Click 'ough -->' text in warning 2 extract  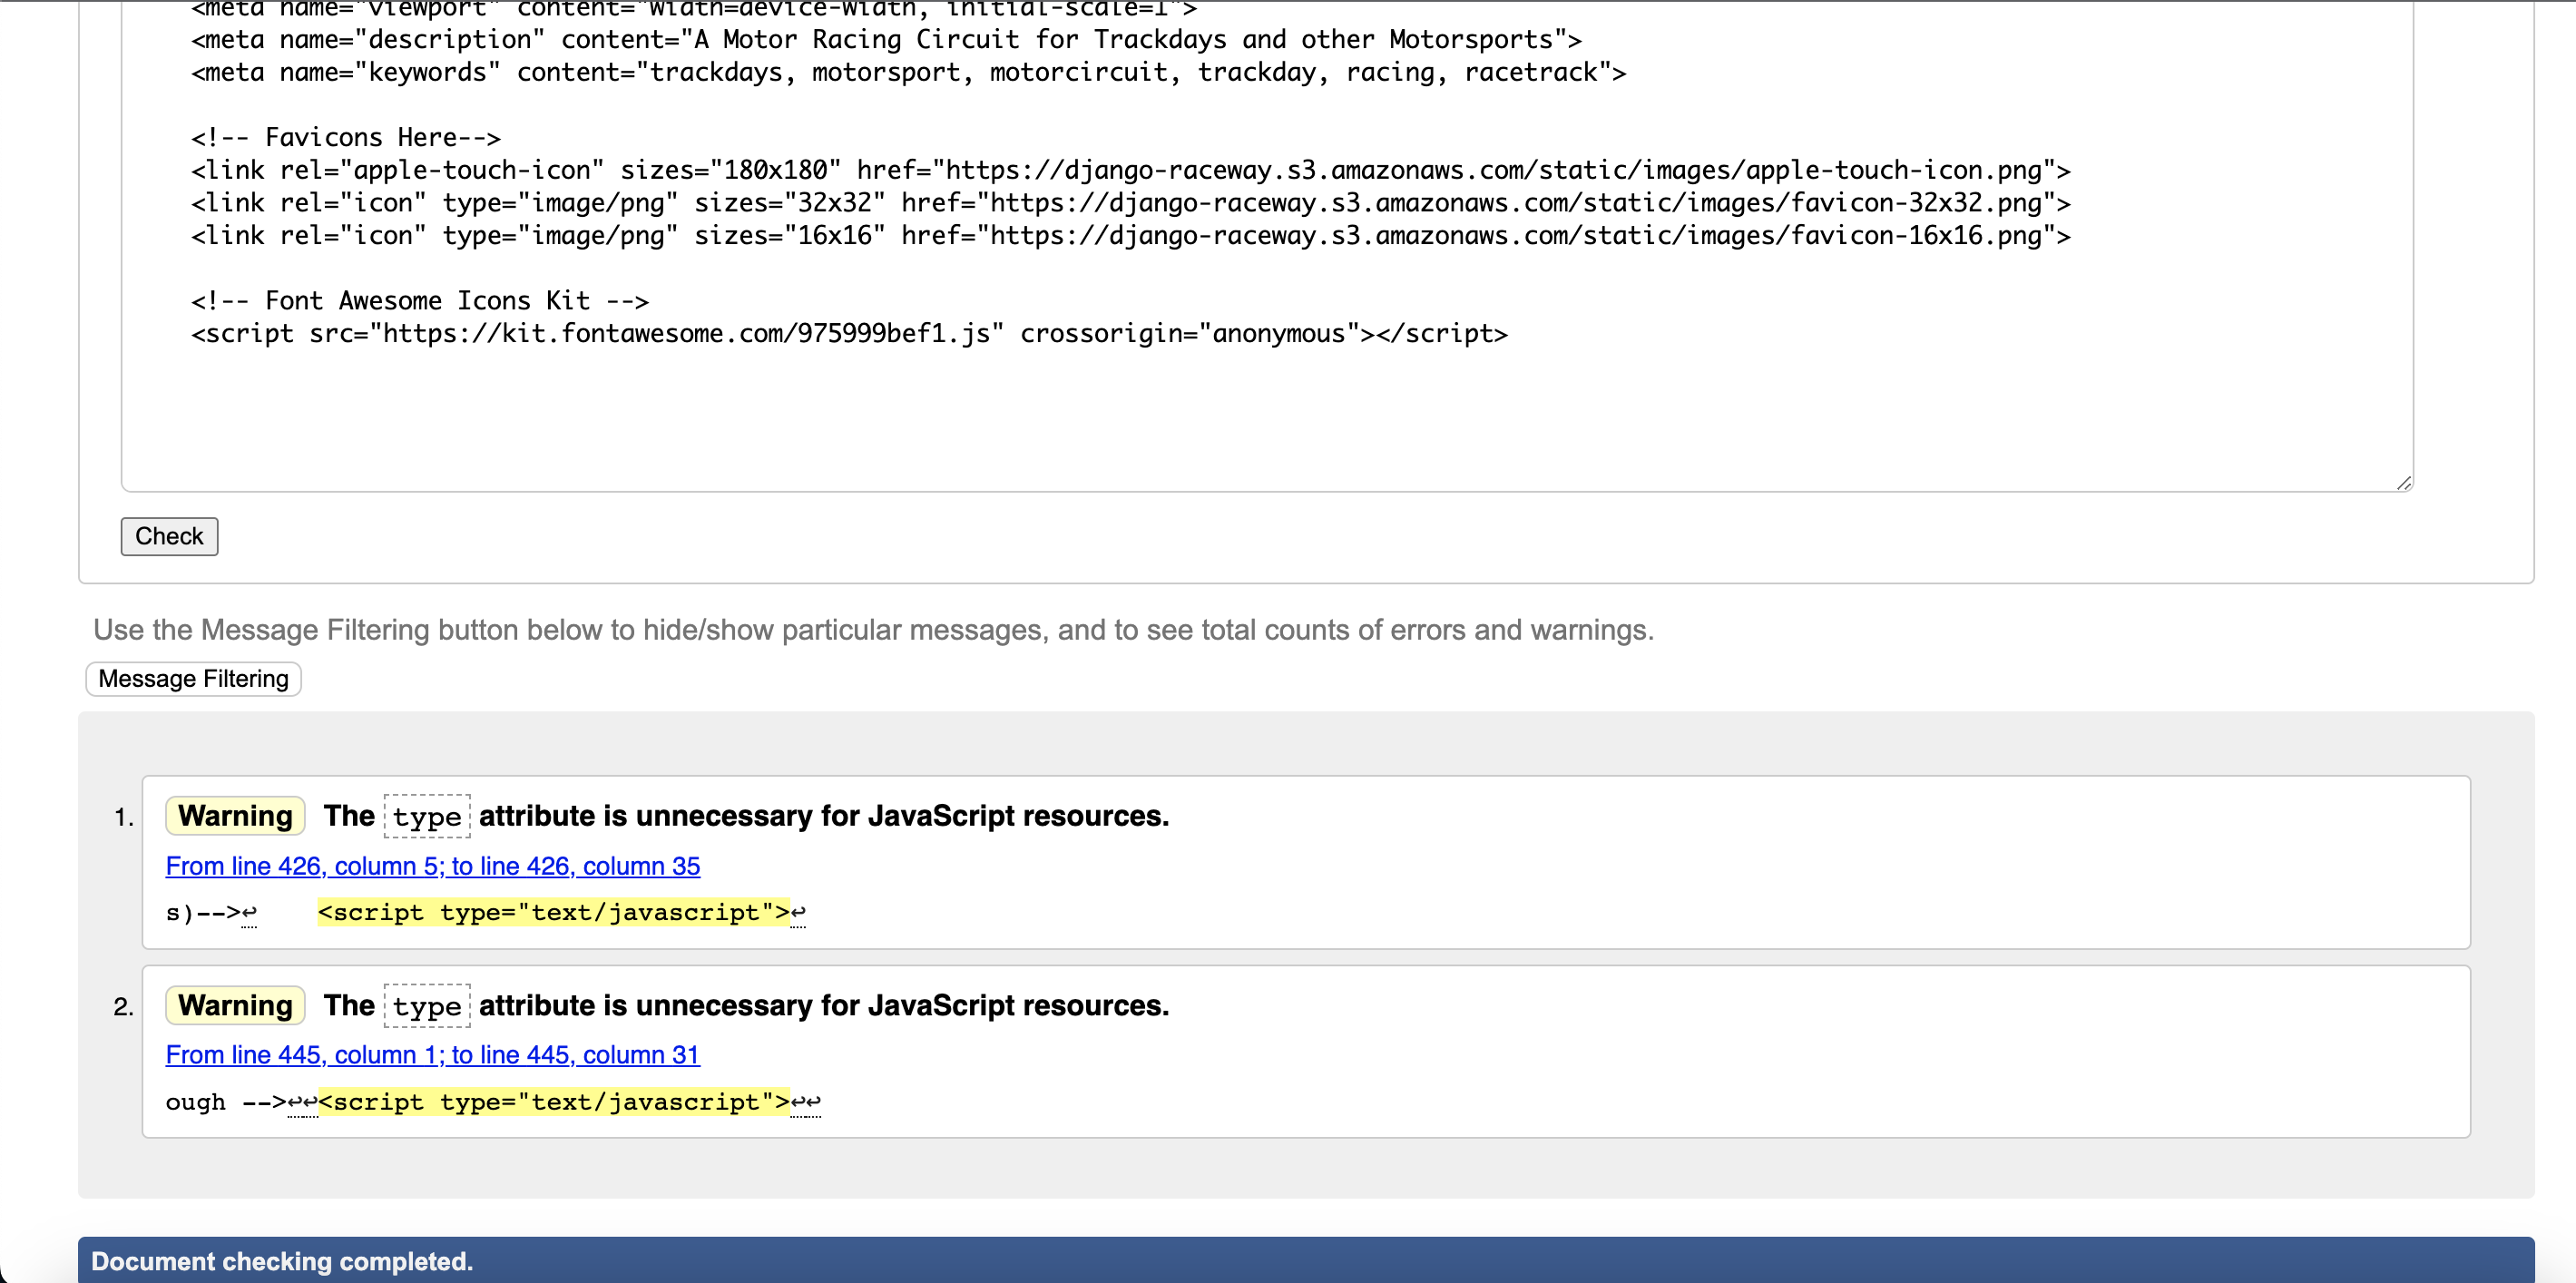point(226,1102)
